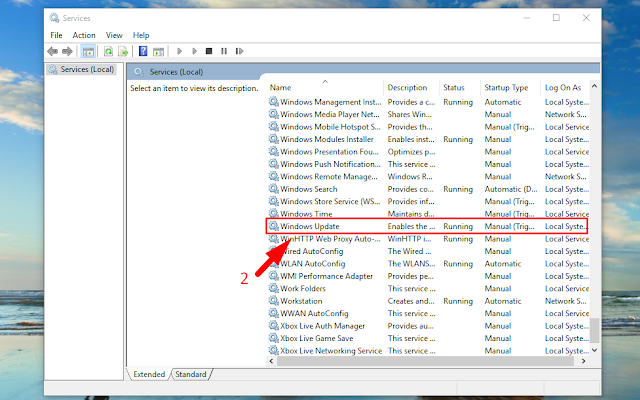Click the Pause Service icon
This screenshot has width=640, height=400.
coord(224,51)
